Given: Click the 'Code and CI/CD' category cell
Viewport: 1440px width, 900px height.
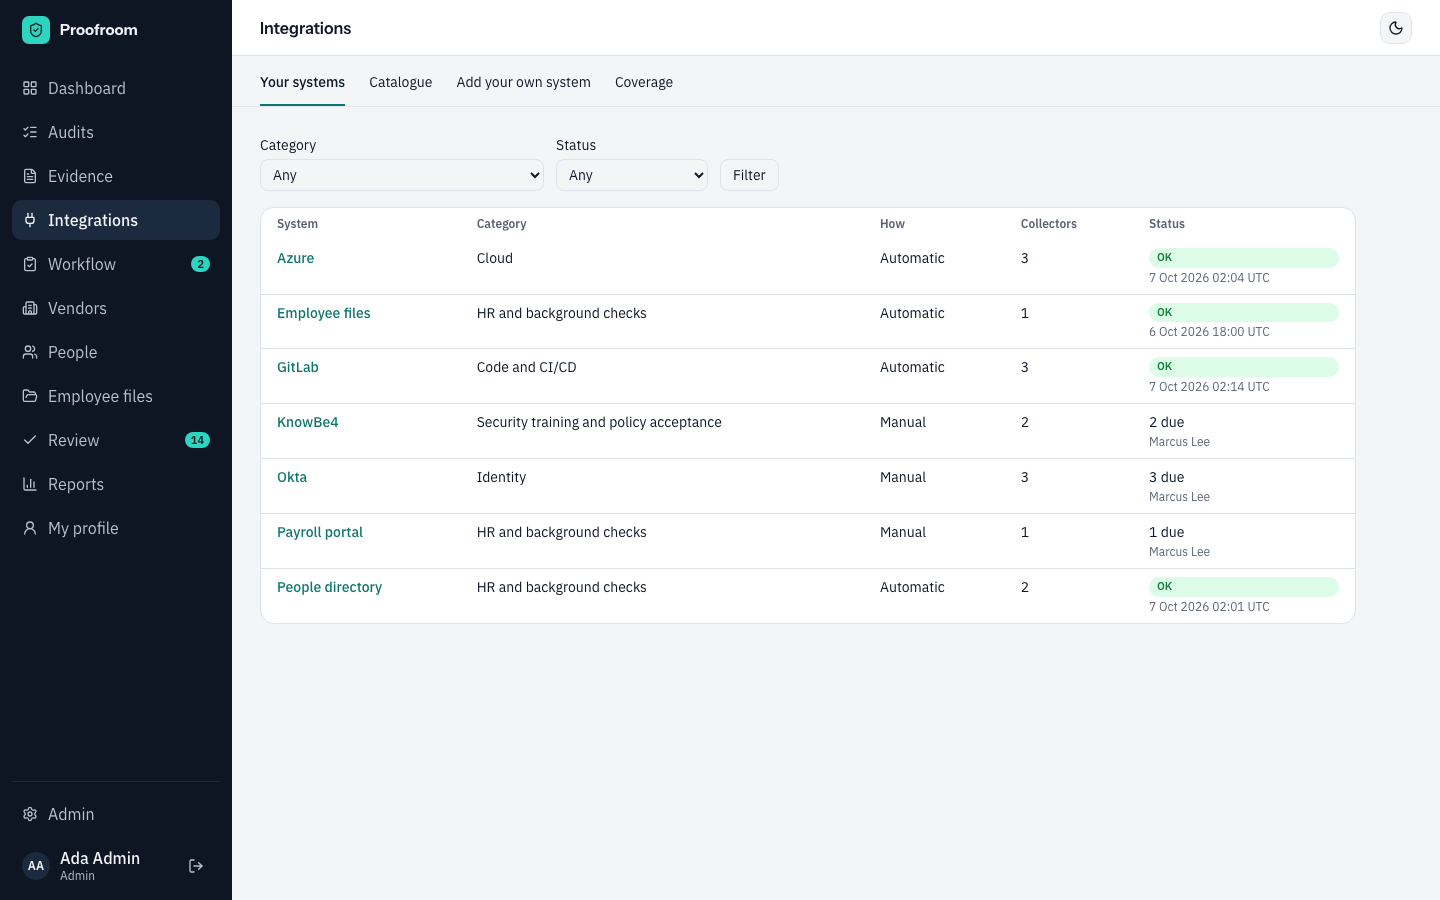Looking at the screenshot, I should [x=527, y=367].
